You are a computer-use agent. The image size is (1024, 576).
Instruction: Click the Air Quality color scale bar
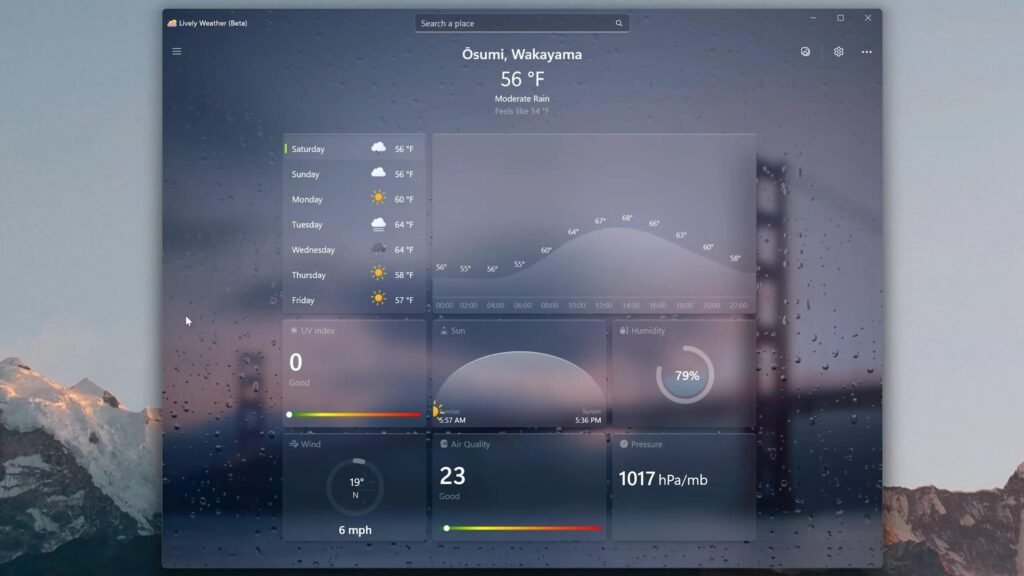(x=521, y=528)
